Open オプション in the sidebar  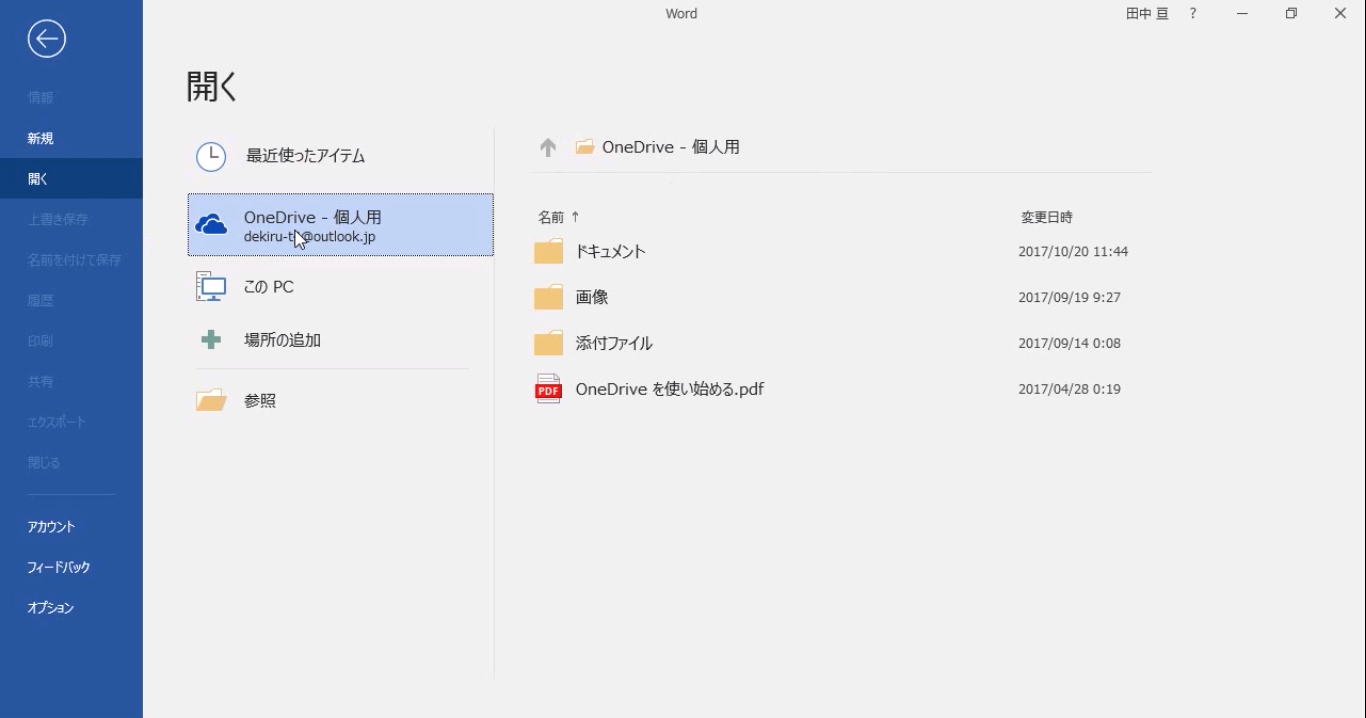71,608
